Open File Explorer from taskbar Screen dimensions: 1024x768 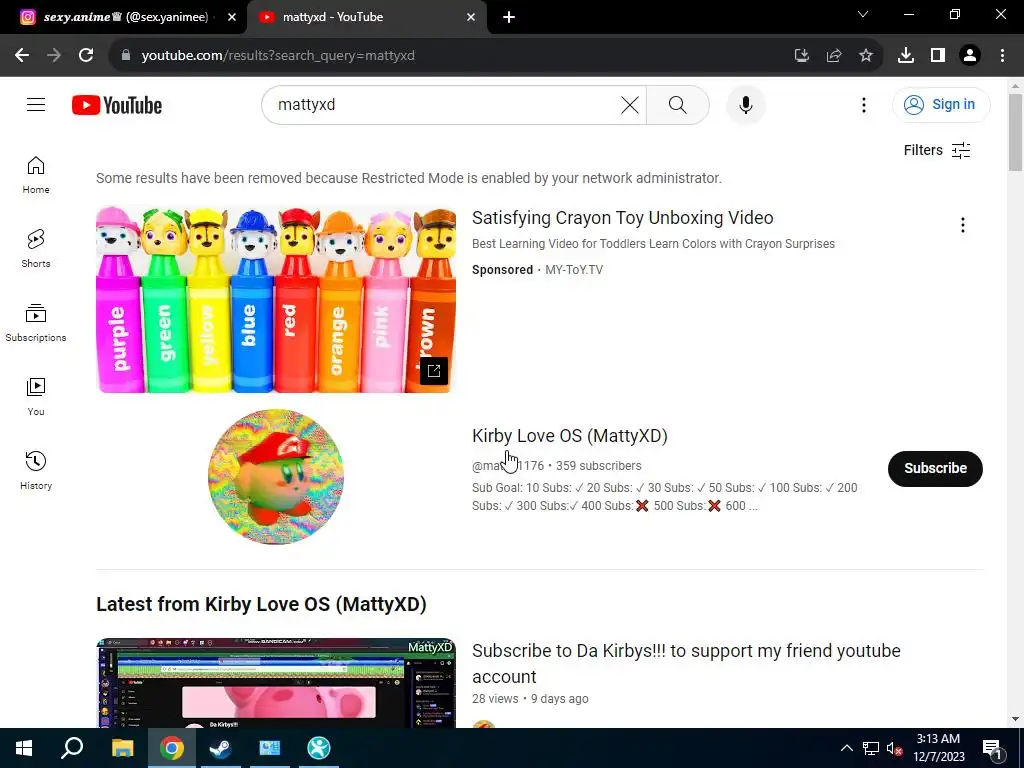(x=122, y=748)
